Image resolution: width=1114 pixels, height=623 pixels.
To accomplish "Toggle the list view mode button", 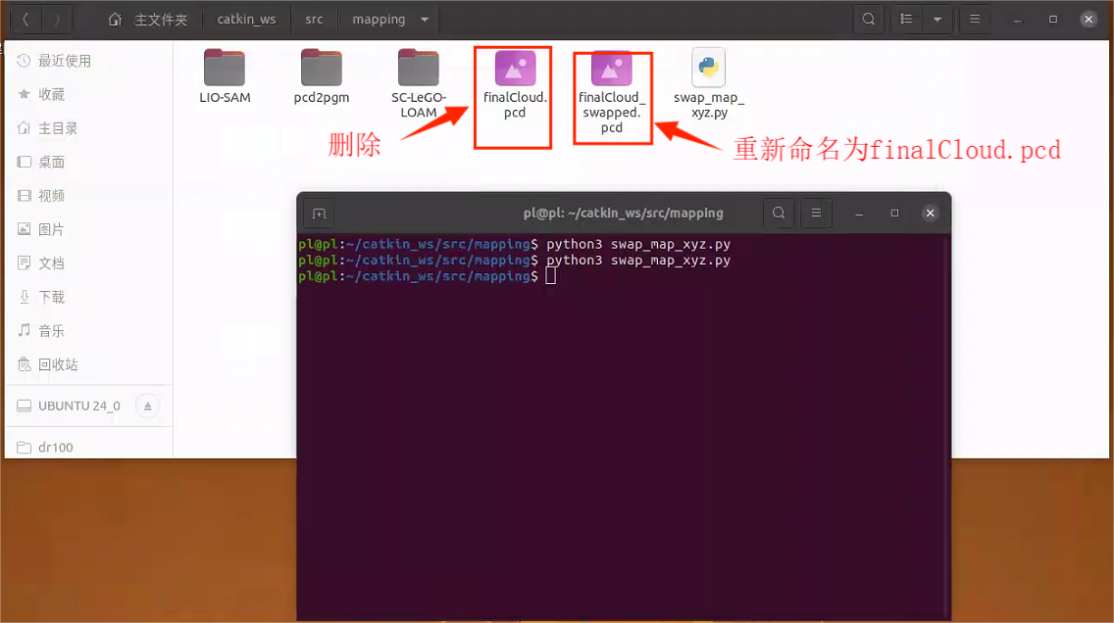I will tap(906, 19).
